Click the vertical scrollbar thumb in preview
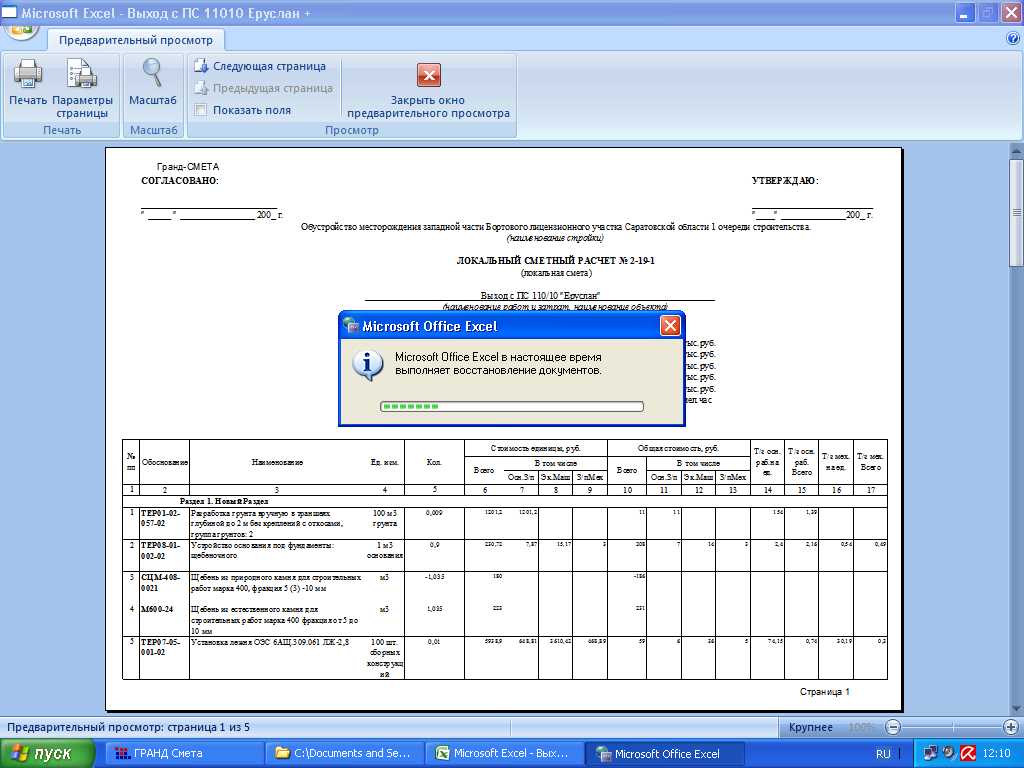Viewport: 1024px width, 768px height. (x=1016, y=212)
